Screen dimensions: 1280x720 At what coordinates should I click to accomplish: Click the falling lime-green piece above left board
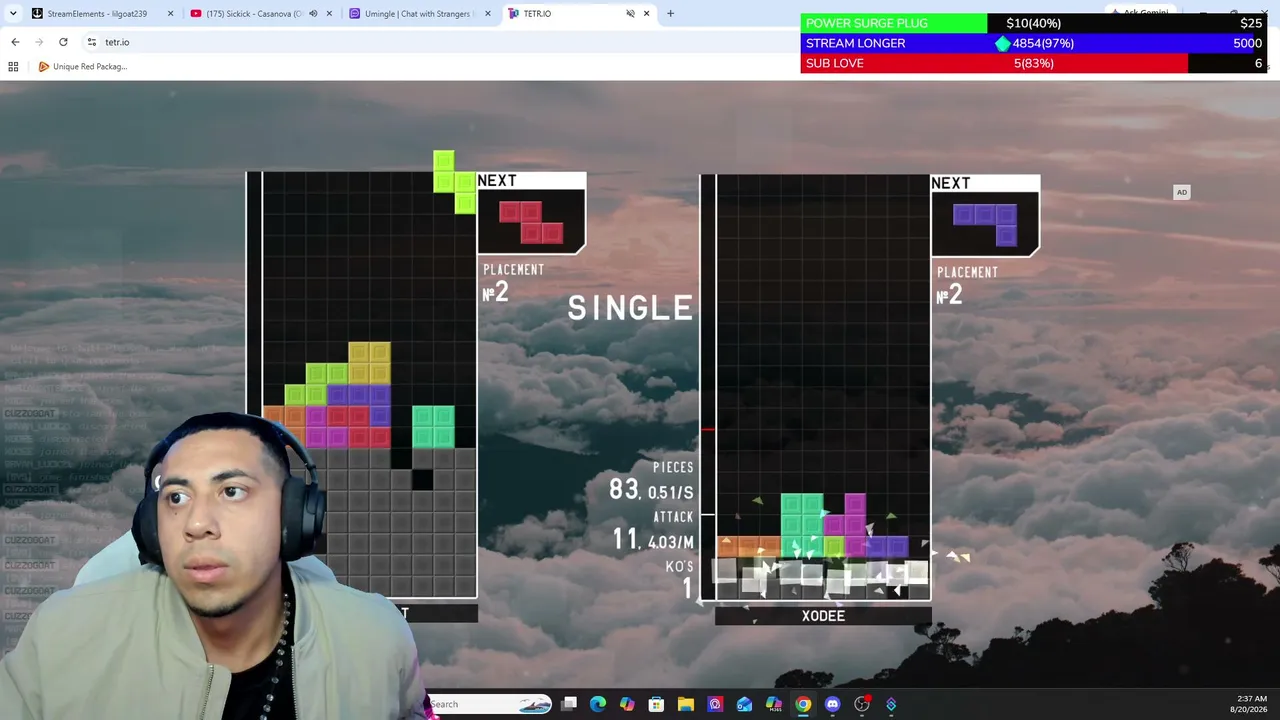click(x=454, y=182)
